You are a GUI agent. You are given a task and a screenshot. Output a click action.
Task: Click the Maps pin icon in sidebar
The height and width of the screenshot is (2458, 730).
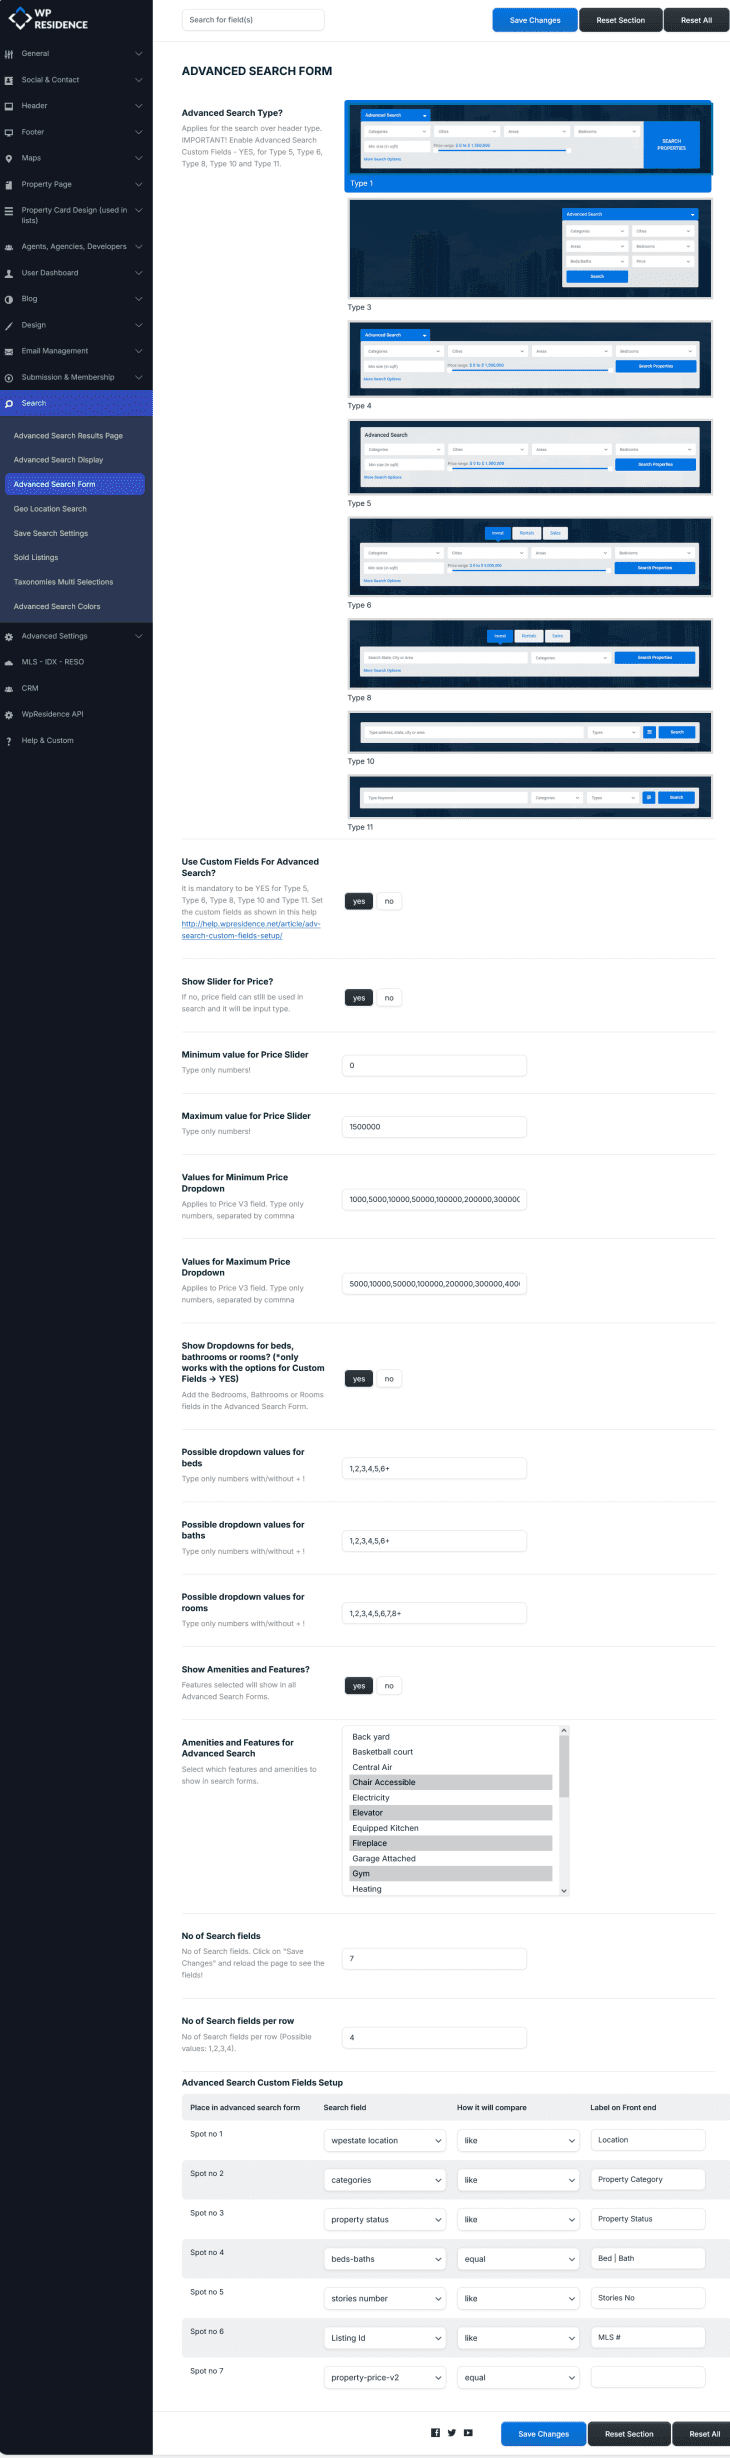[9, 158]
